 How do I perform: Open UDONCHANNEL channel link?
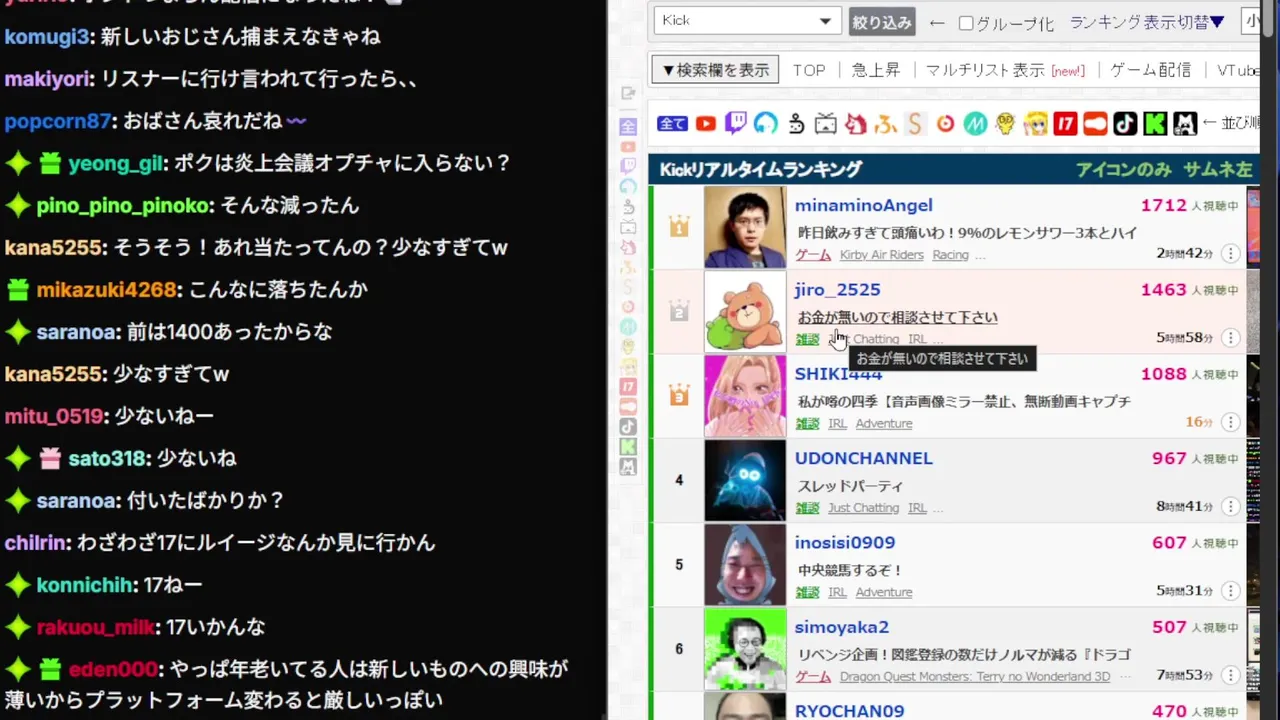pyautogui.click(x=863, y=458)
